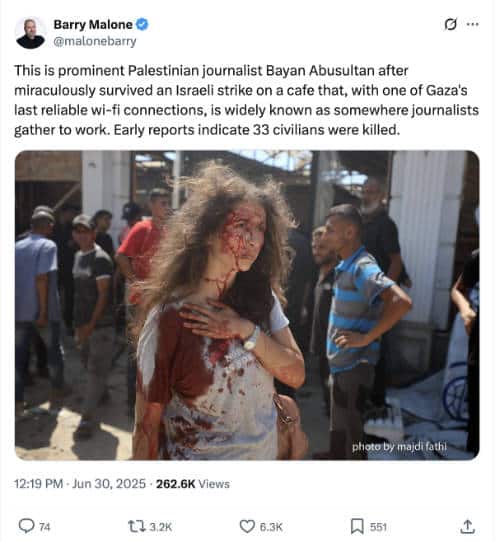Screen dimensions: 500x542
Task: Click the Barry Malone display name
Action: [93, 25]
